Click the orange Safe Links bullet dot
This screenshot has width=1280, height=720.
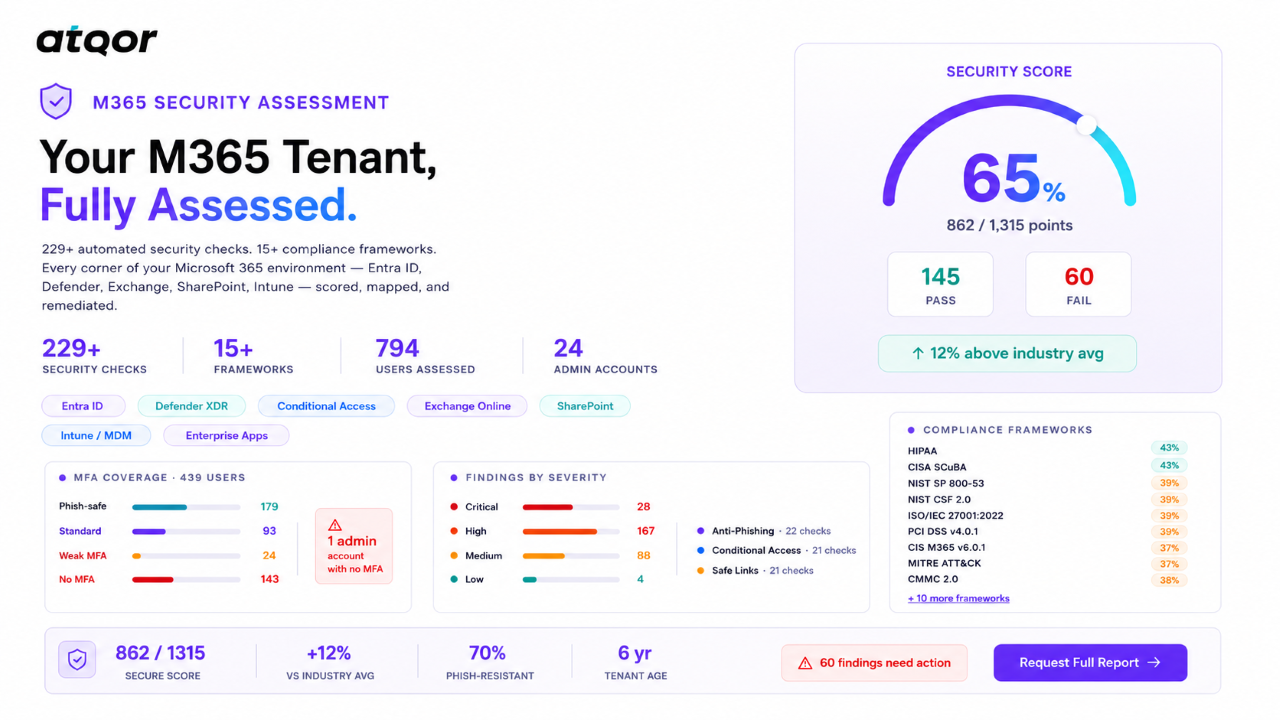click(701, 571)
